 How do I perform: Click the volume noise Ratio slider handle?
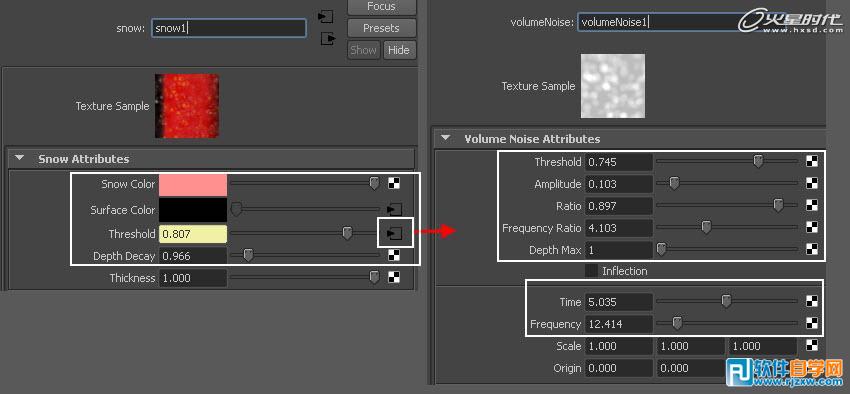click(778, 205)
